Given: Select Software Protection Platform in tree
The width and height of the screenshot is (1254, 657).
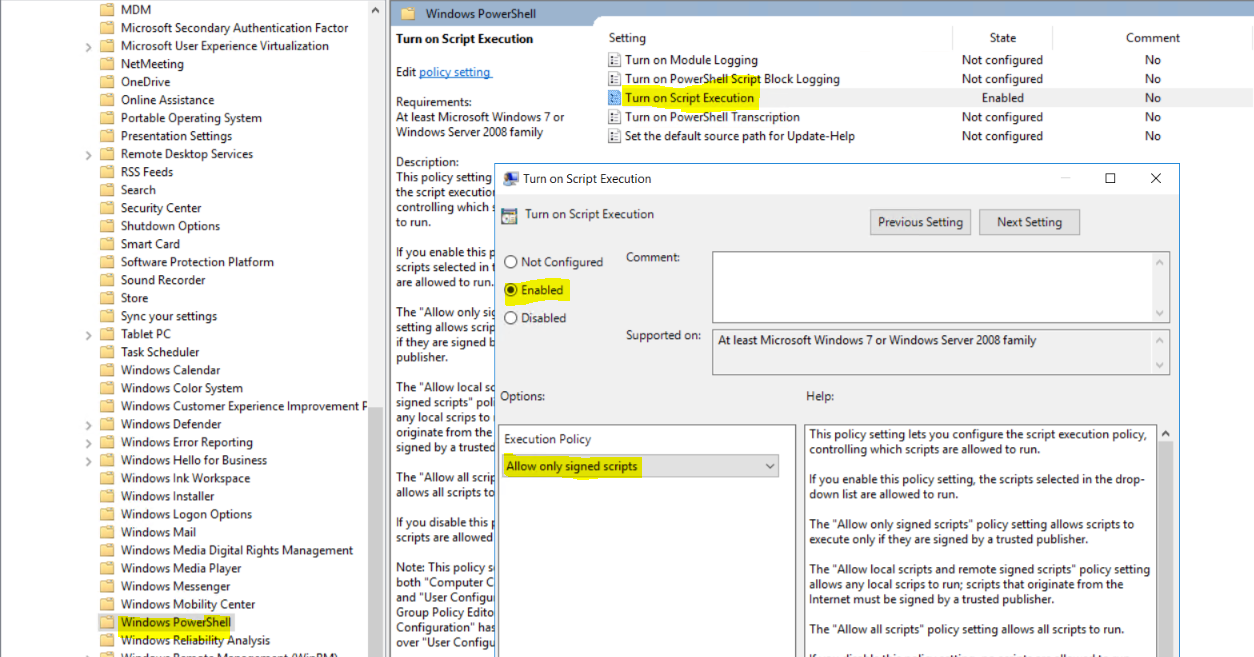Looking at the screenshot, I should pos(197,262).
